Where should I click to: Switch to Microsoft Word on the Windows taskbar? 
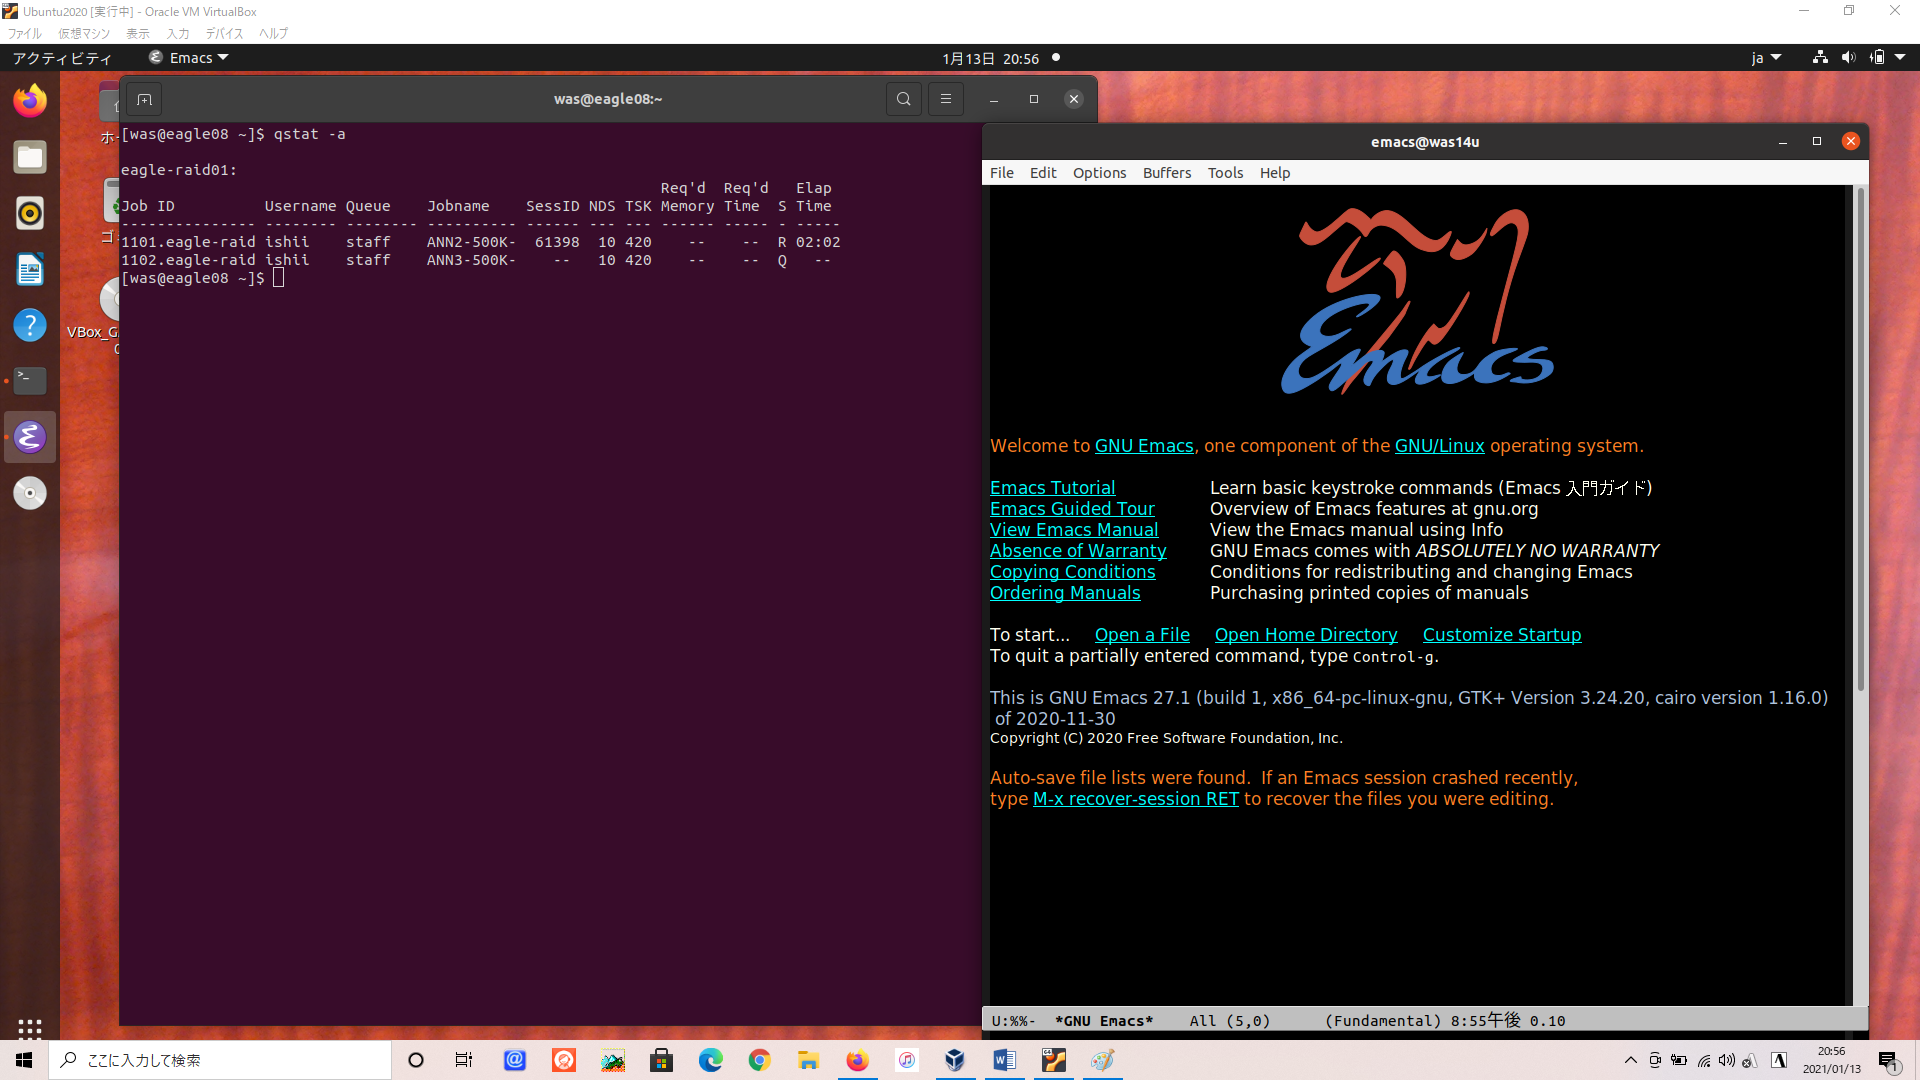[x=1004, y=1060]
